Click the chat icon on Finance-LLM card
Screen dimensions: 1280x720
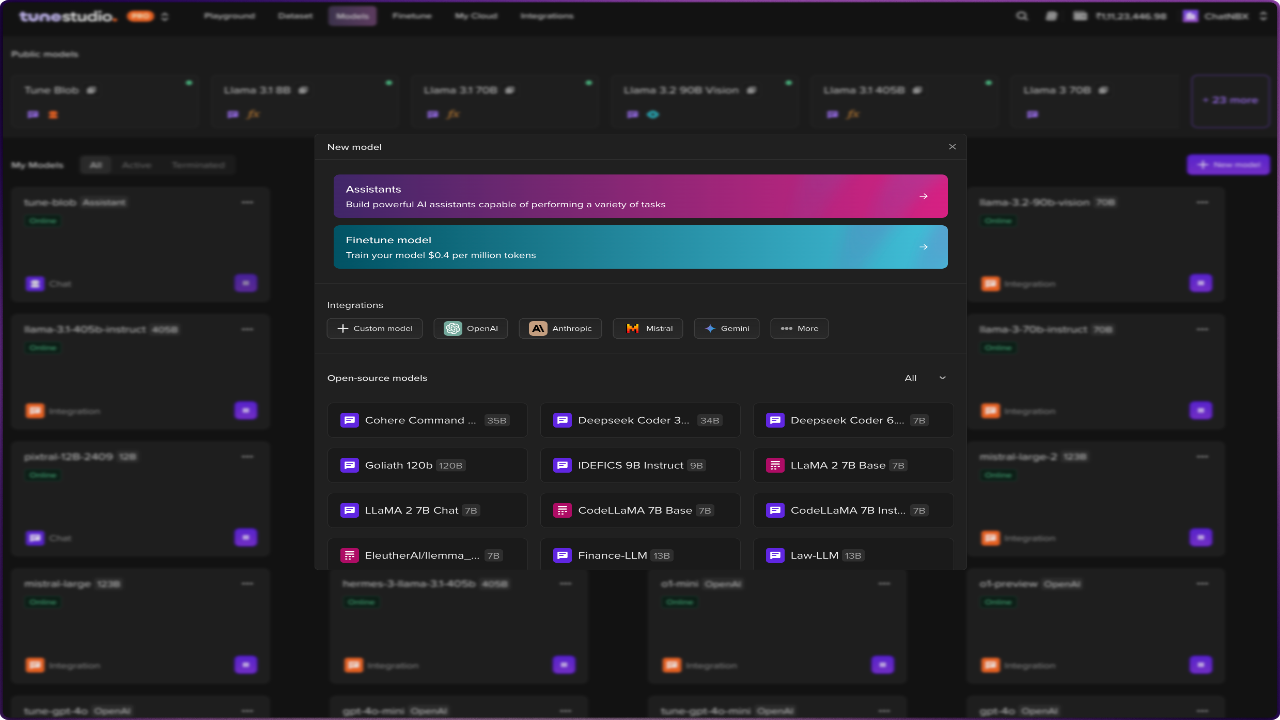coord(562,556)
